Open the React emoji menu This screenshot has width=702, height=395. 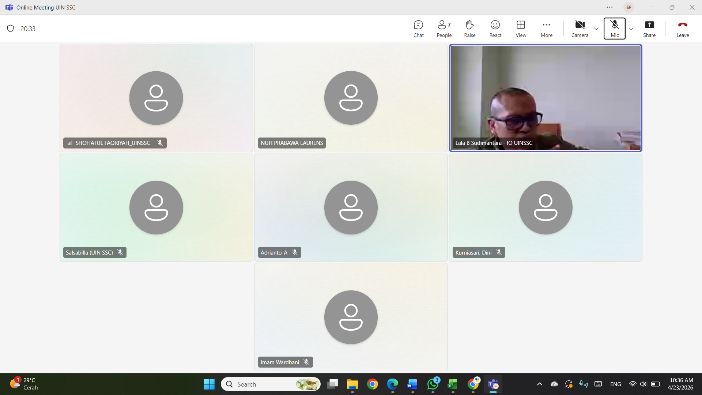tap(495, 28)
